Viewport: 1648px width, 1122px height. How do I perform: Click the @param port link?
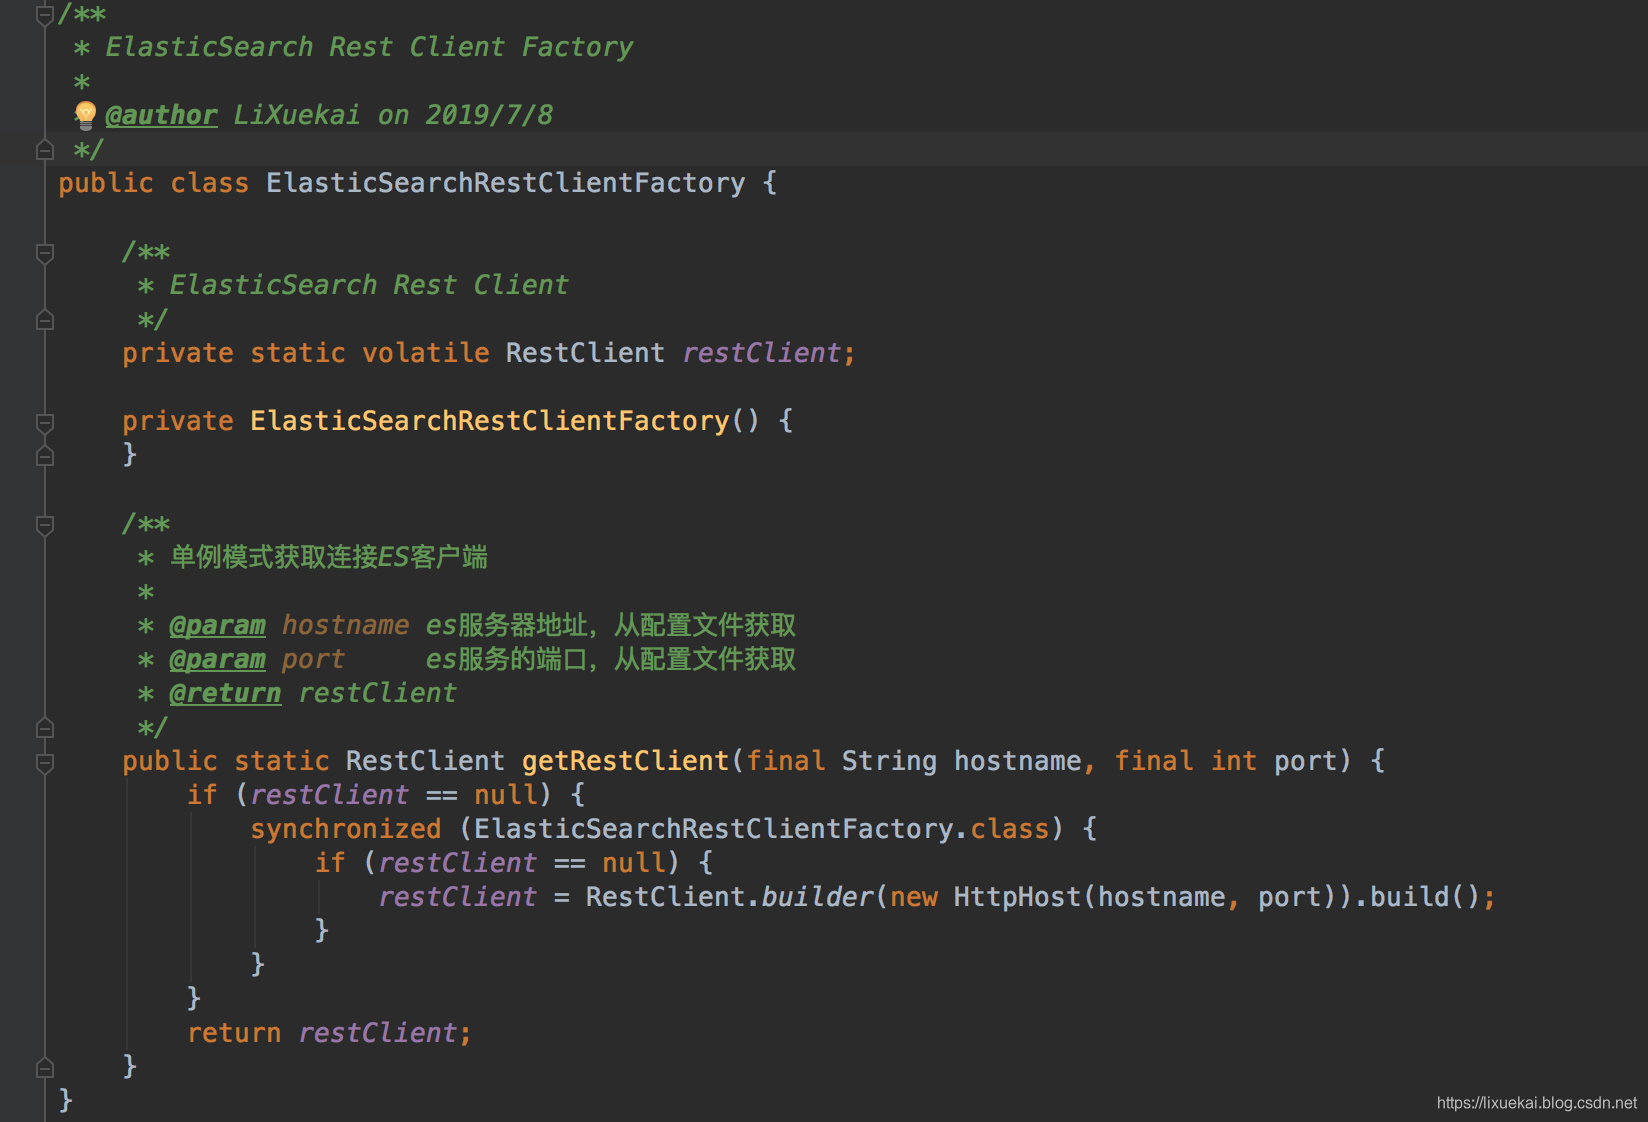click(217, 658)
